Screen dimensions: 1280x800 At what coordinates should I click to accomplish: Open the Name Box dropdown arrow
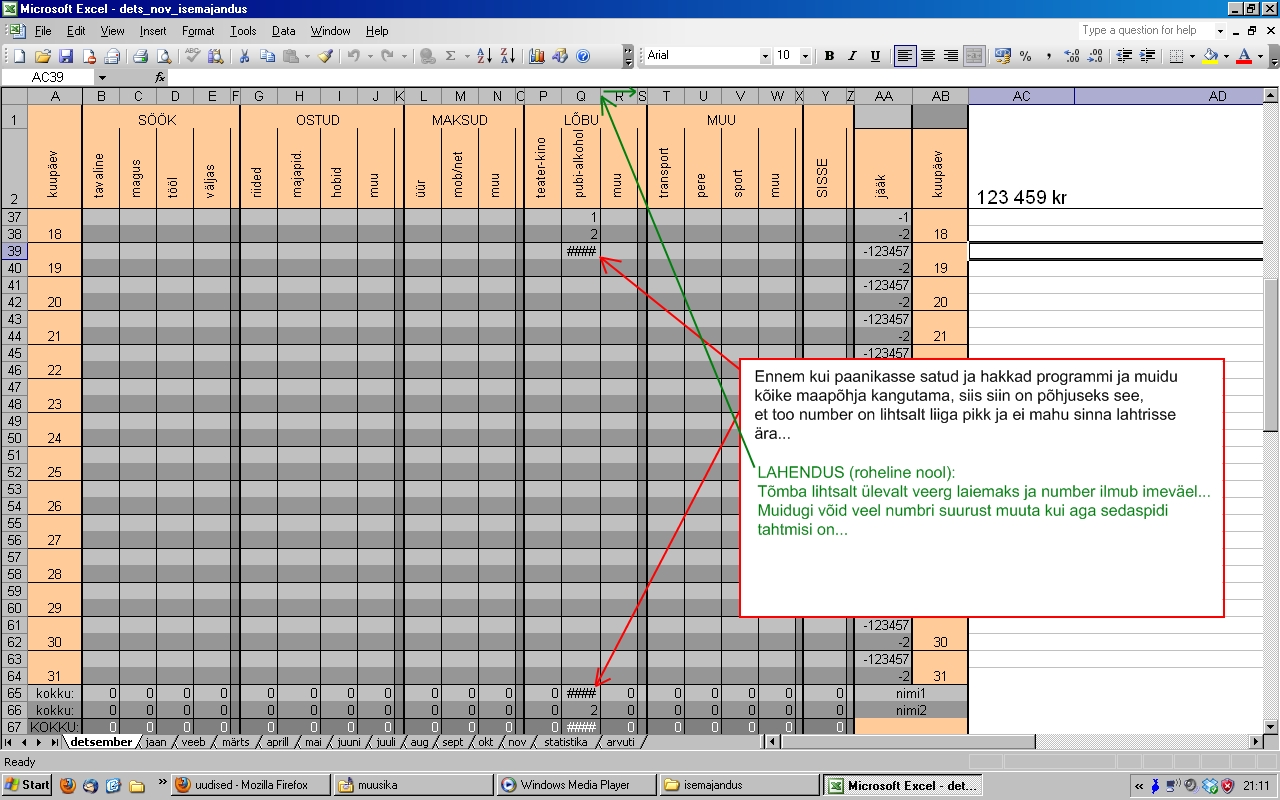(x=102, y=77)
